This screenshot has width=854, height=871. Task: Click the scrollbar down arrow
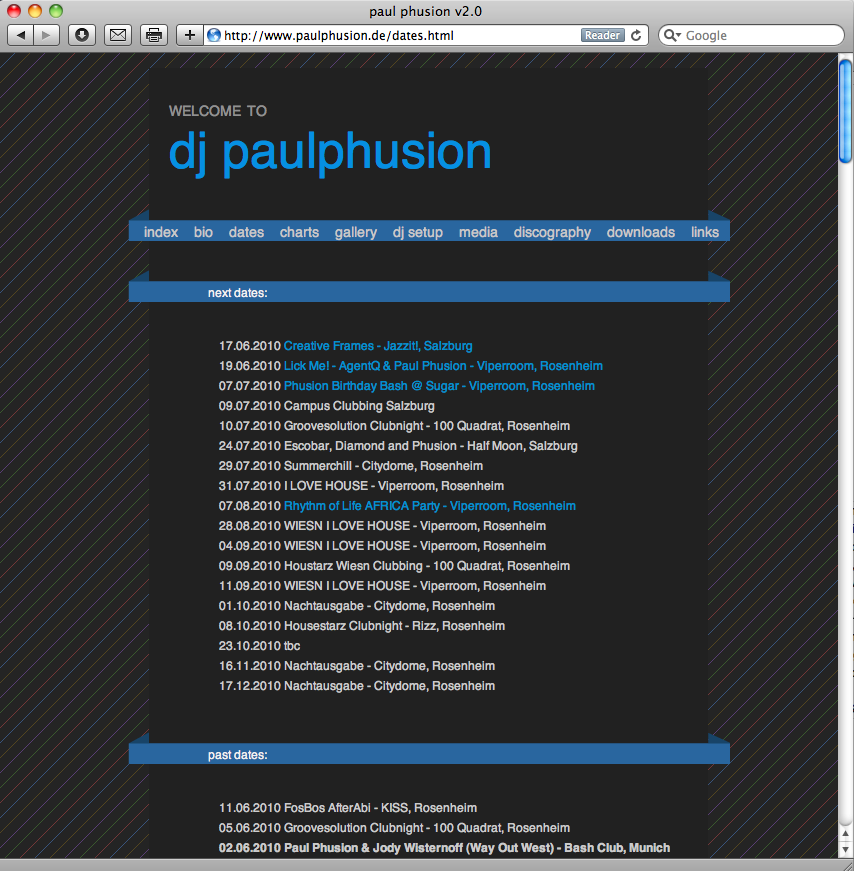pos(845,851)
